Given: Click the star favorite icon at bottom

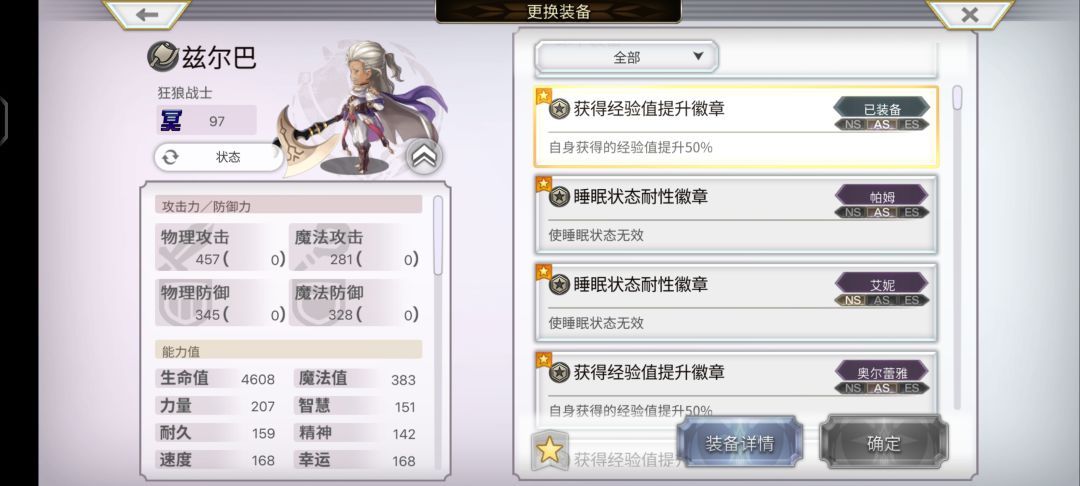Looking at the screenshot, I should tap(550, 451).
